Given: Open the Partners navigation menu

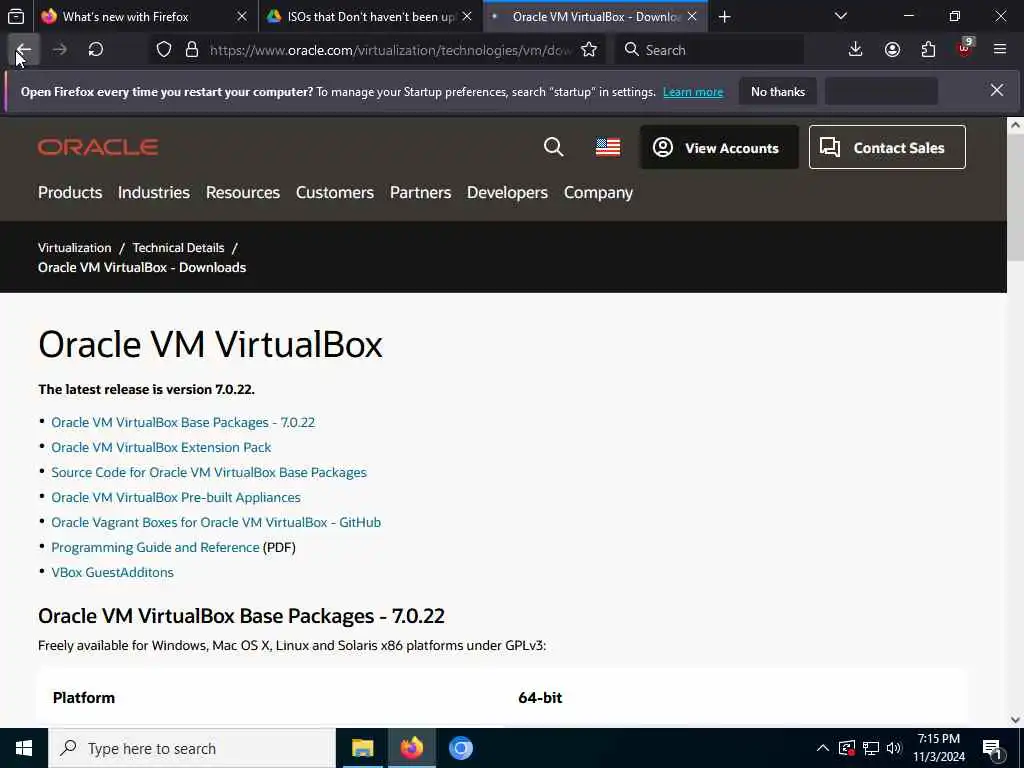Looking at the screenshot, I should click(421, 193).
